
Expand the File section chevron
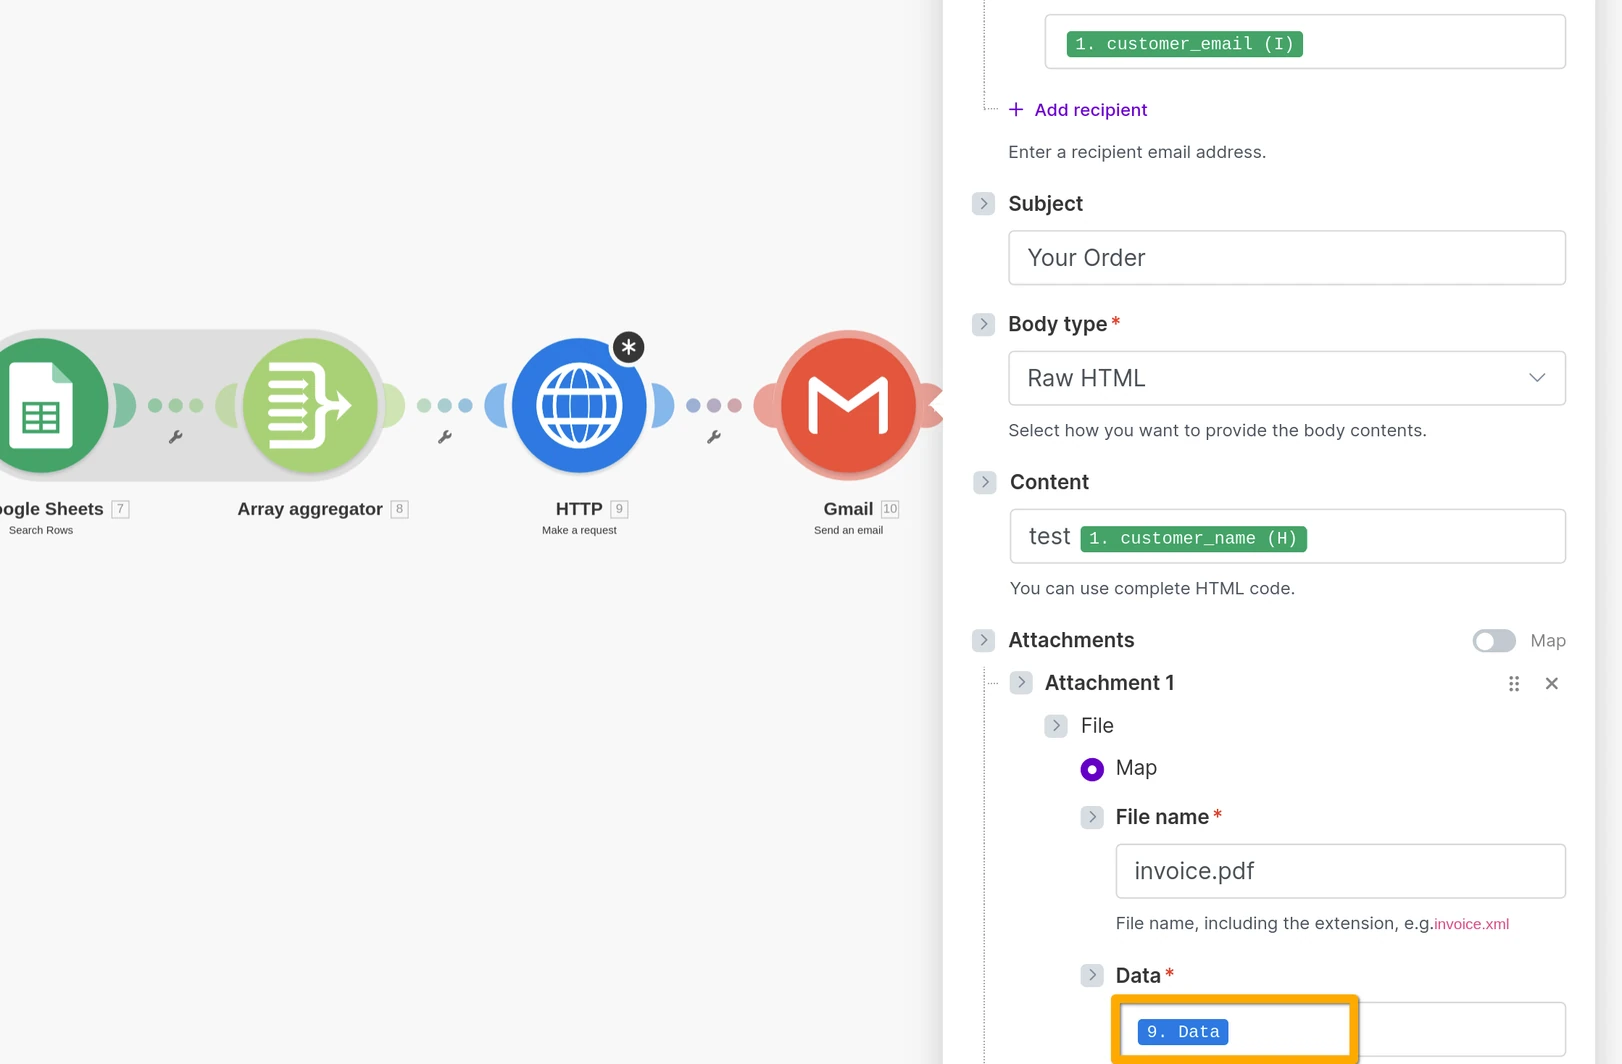point(1056,726)
